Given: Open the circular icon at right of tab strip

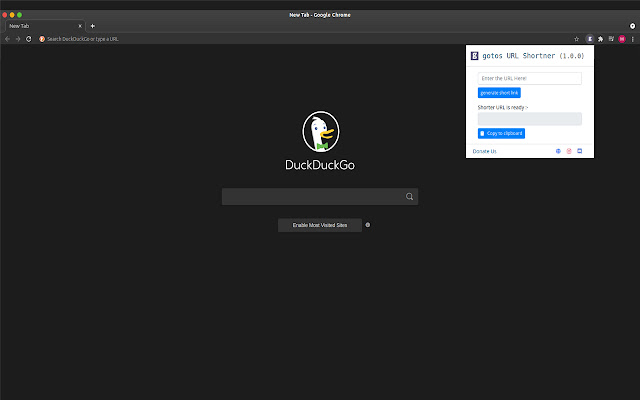Looking at the screenshot, I should (632, 26).
